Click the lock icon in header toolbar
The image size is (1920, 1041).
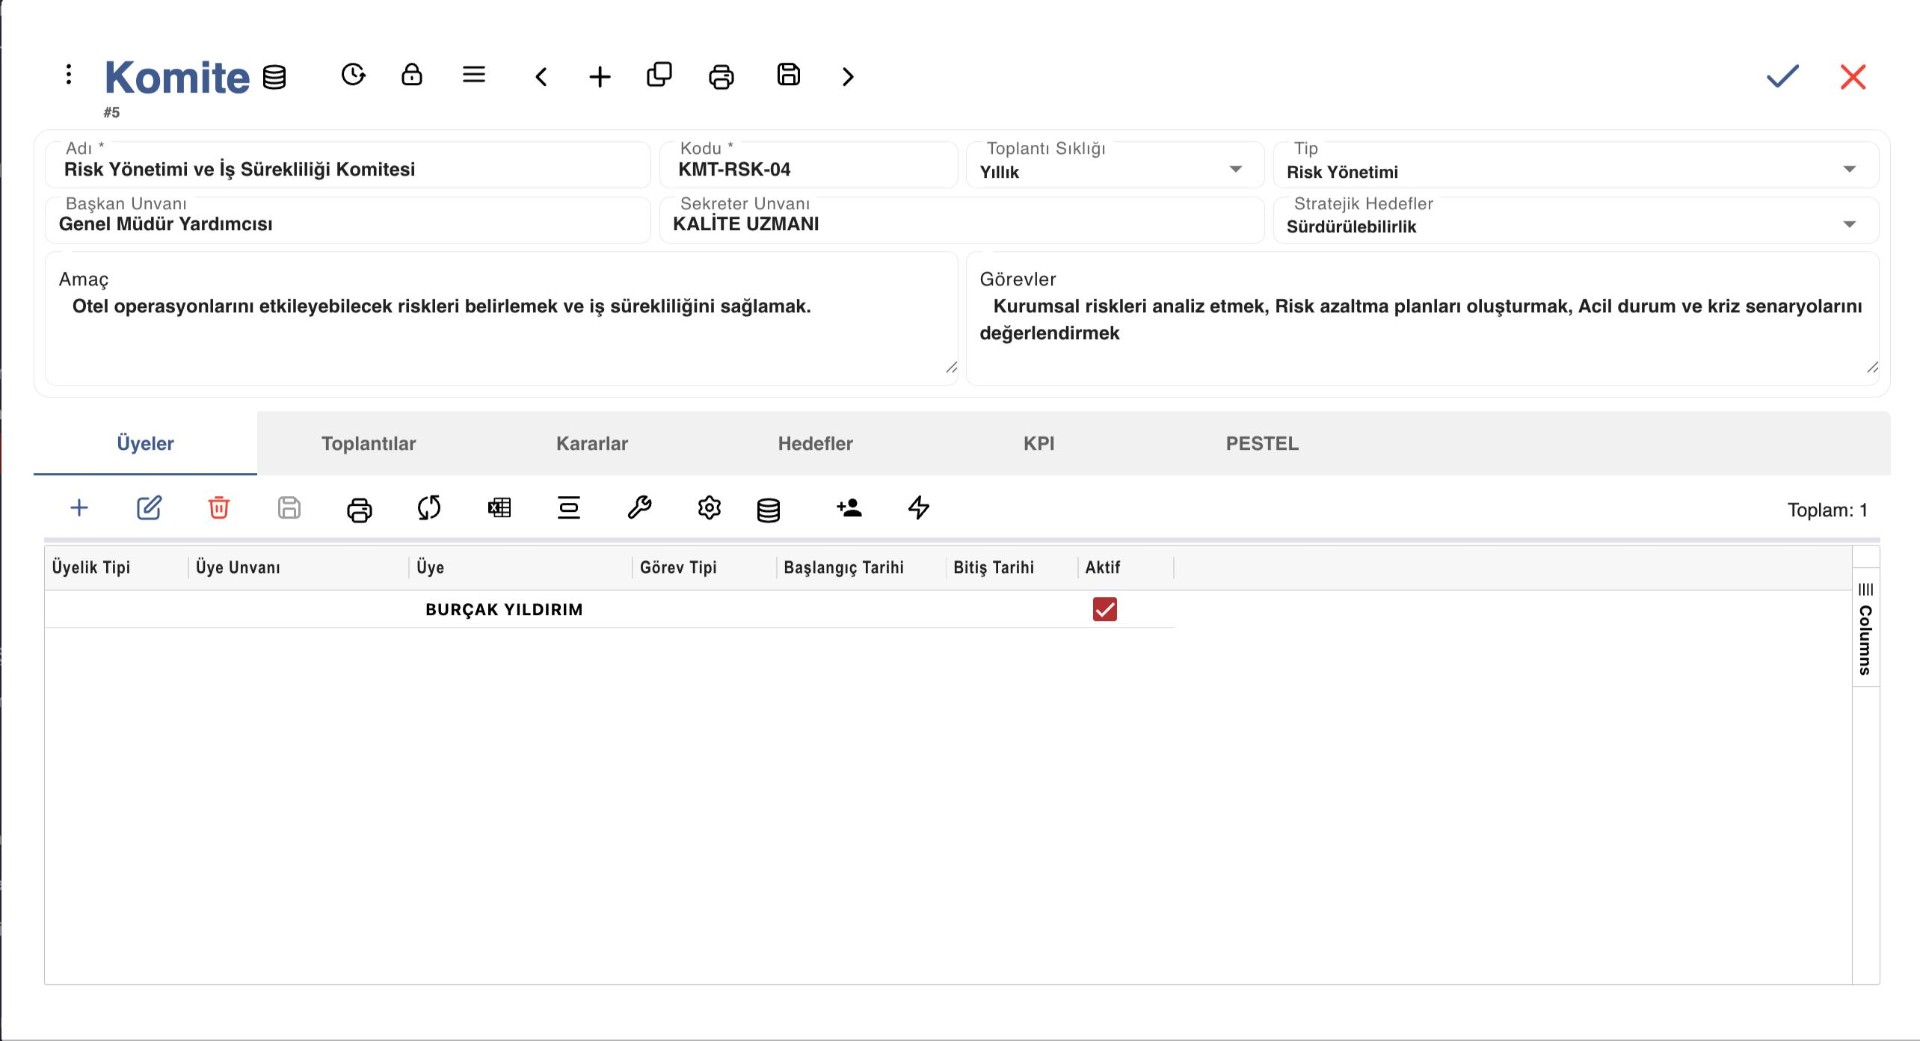point(412,75)
